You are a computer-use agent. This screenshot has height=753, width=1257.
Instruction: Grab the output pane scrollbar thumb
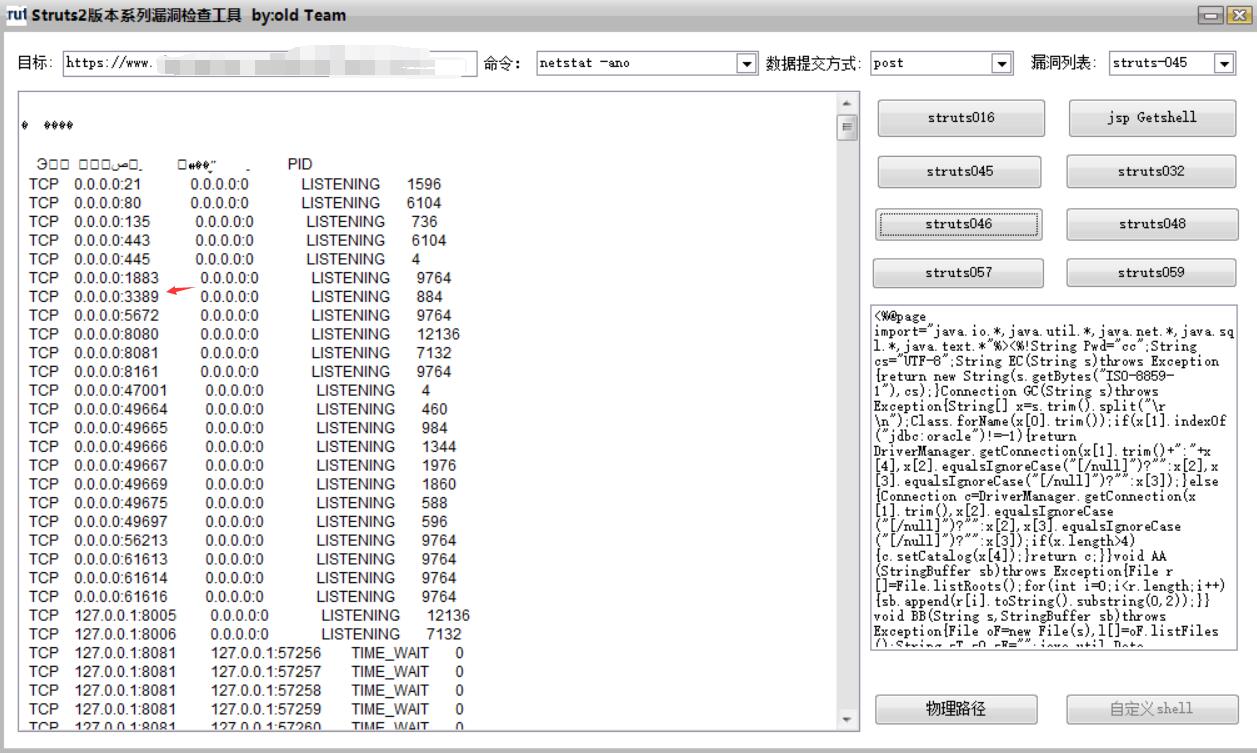pos(848,127)
